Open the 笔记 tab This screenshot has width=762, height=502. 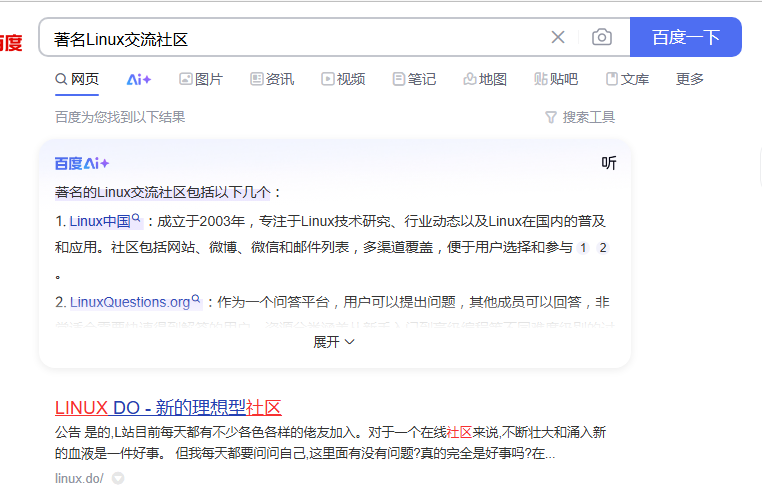pos(414,79)
